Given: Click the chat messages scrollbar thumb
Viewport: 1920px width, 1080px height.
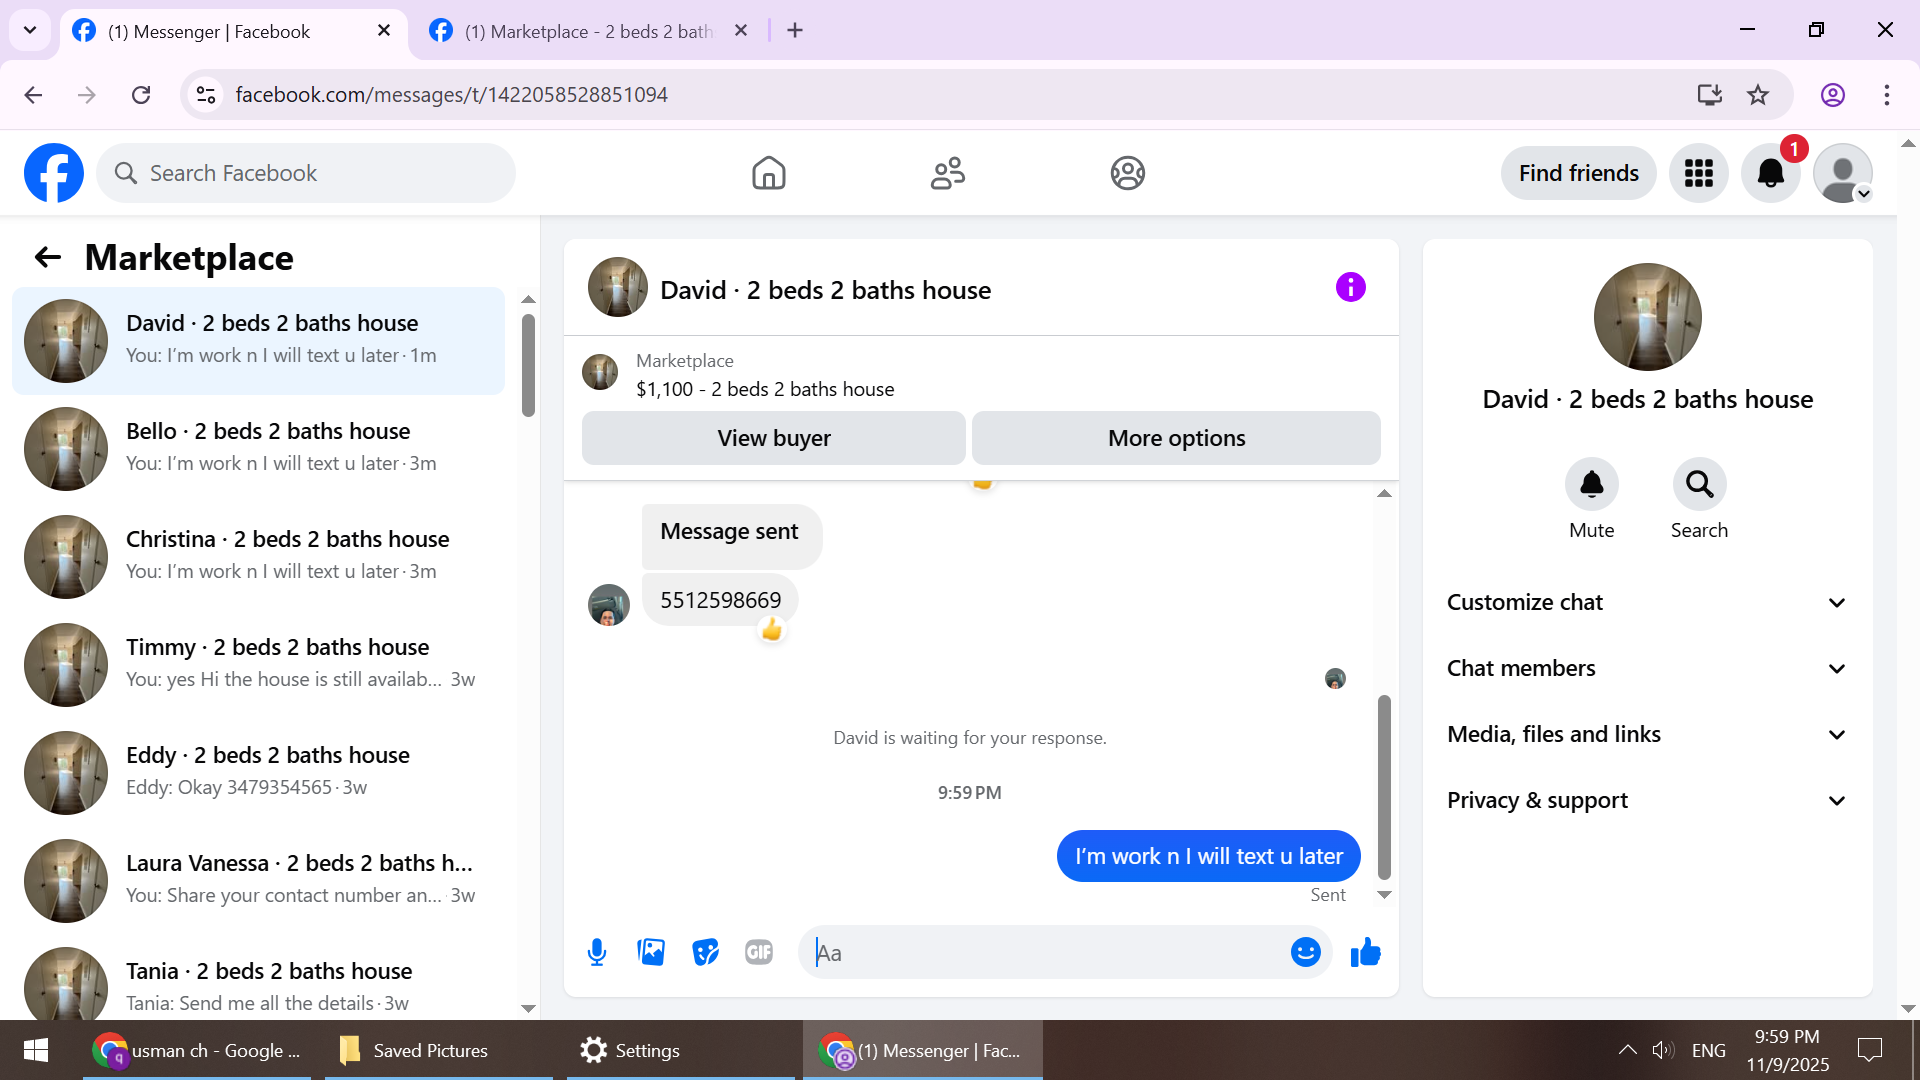Looking at the screenshot, I should (x=1384, y=787).
